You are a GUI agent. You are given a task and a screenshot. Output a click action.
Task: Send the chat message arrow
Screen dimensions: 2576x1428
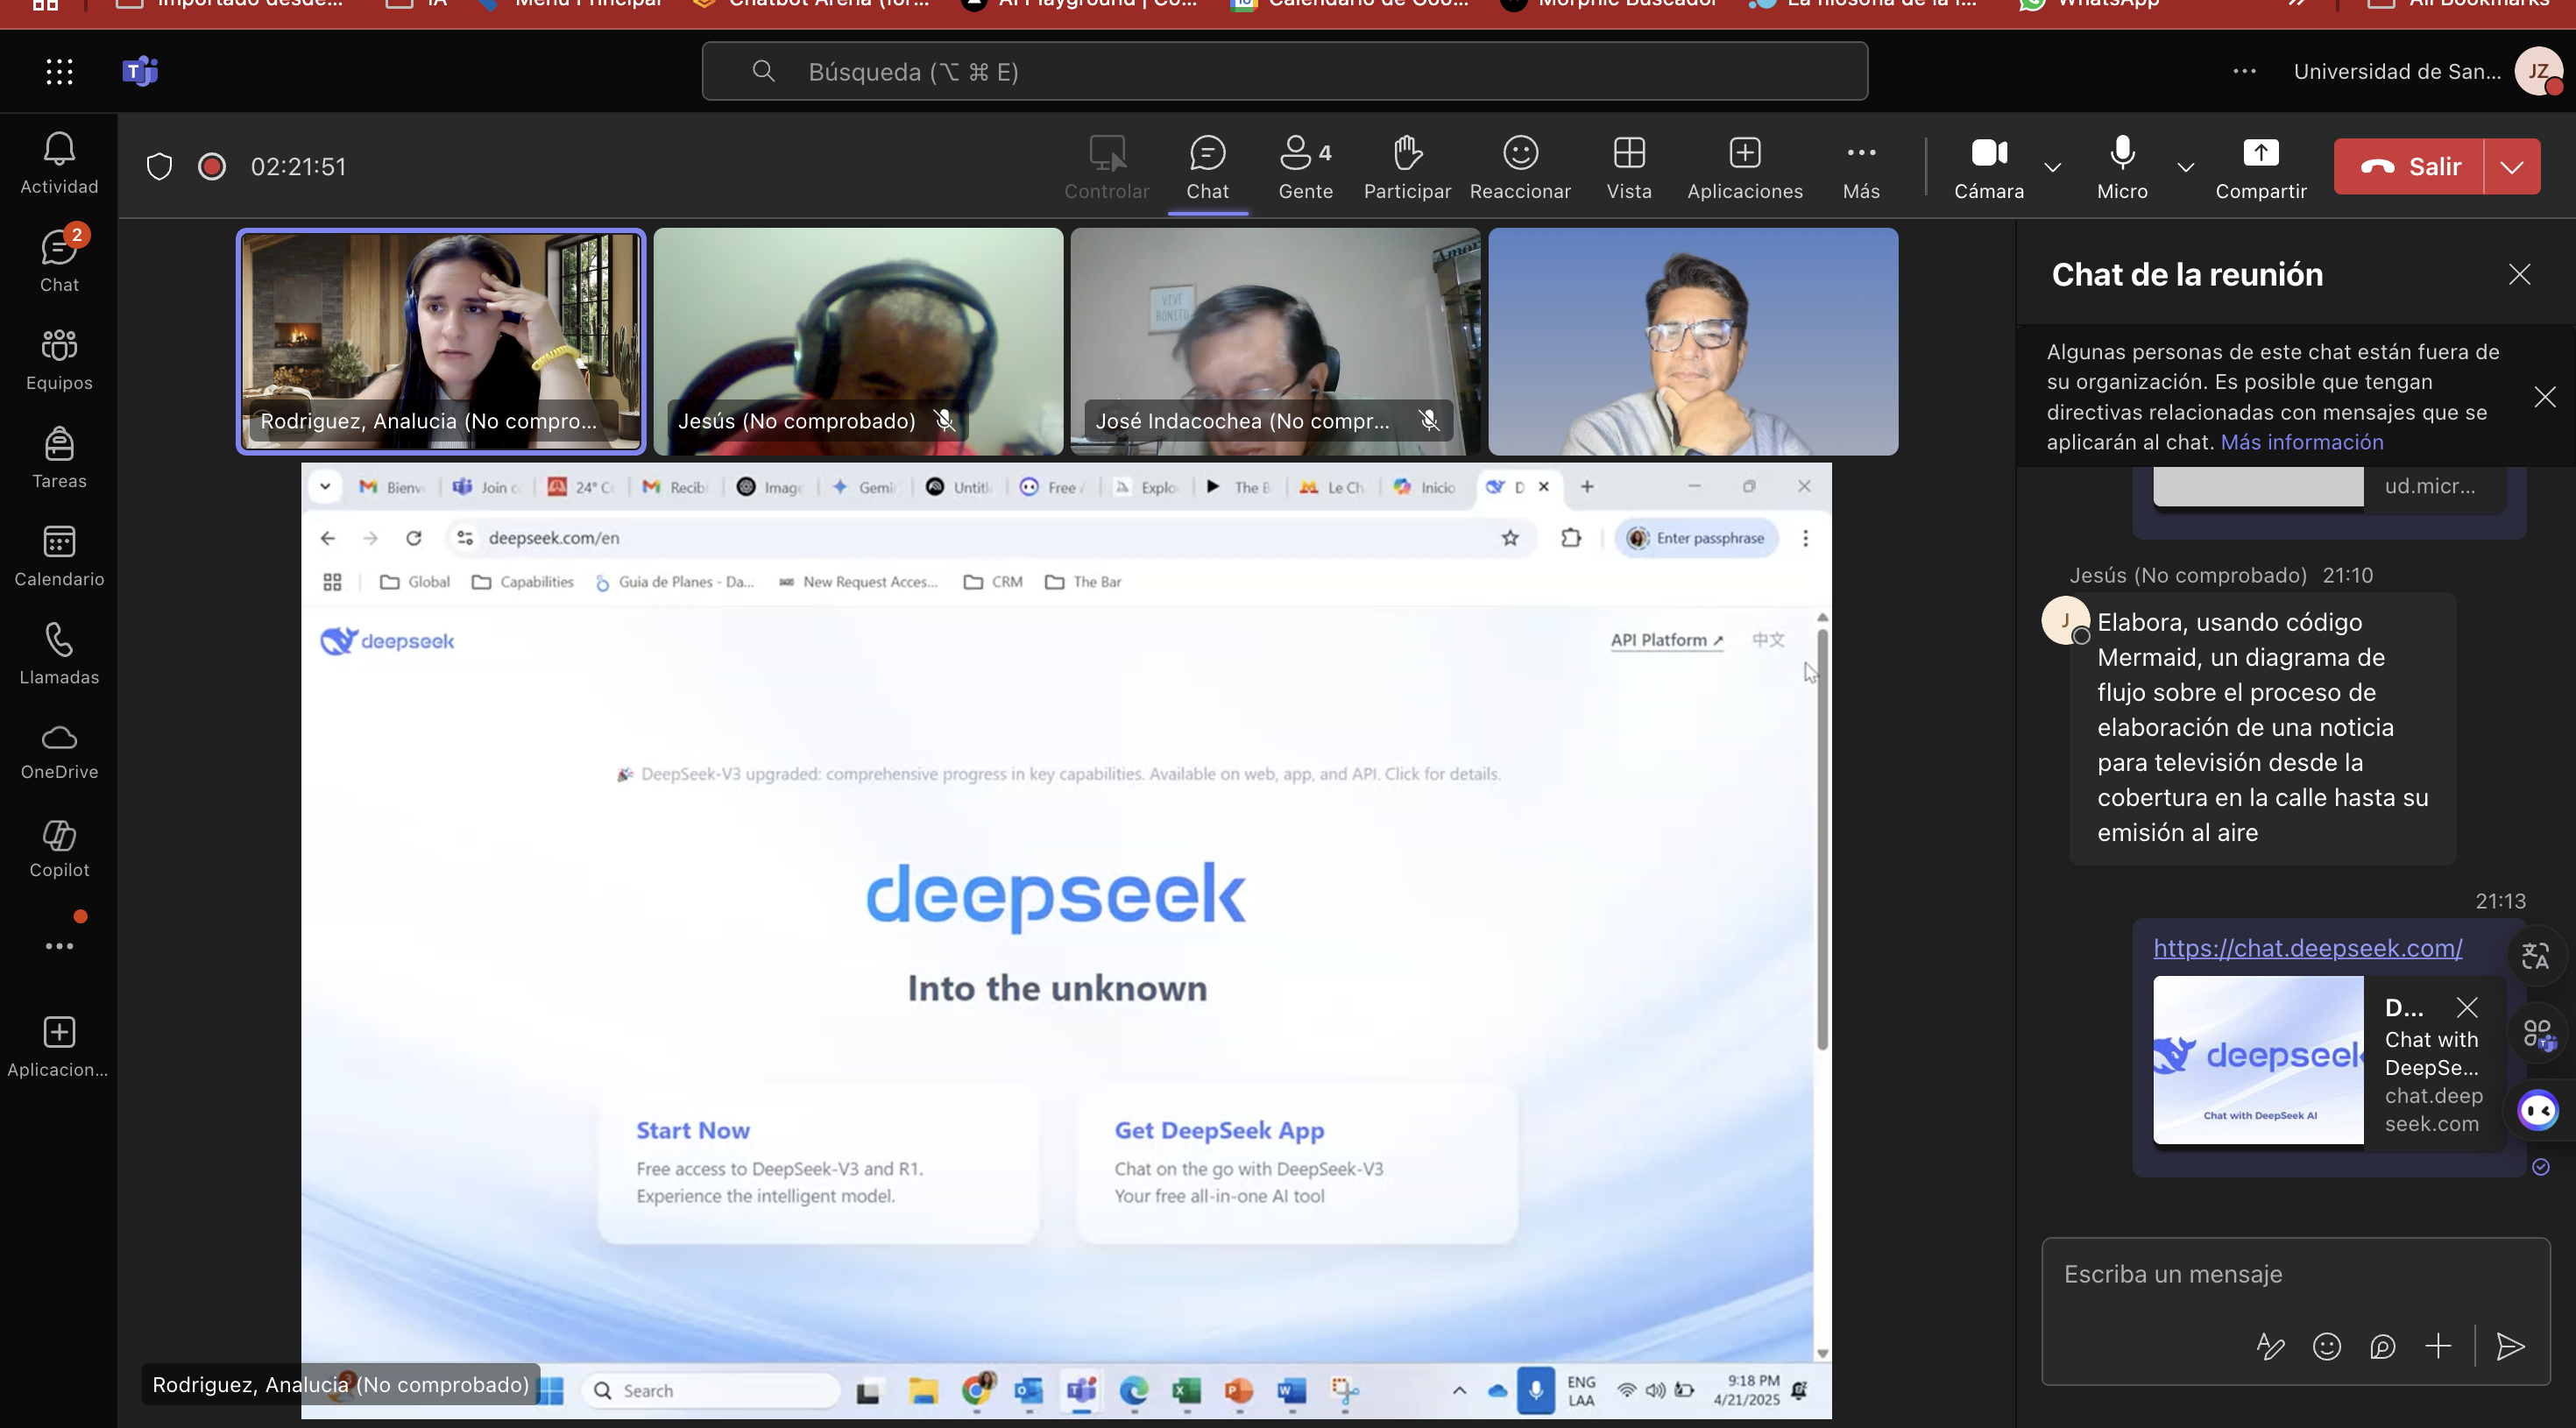(2509, 1346)
